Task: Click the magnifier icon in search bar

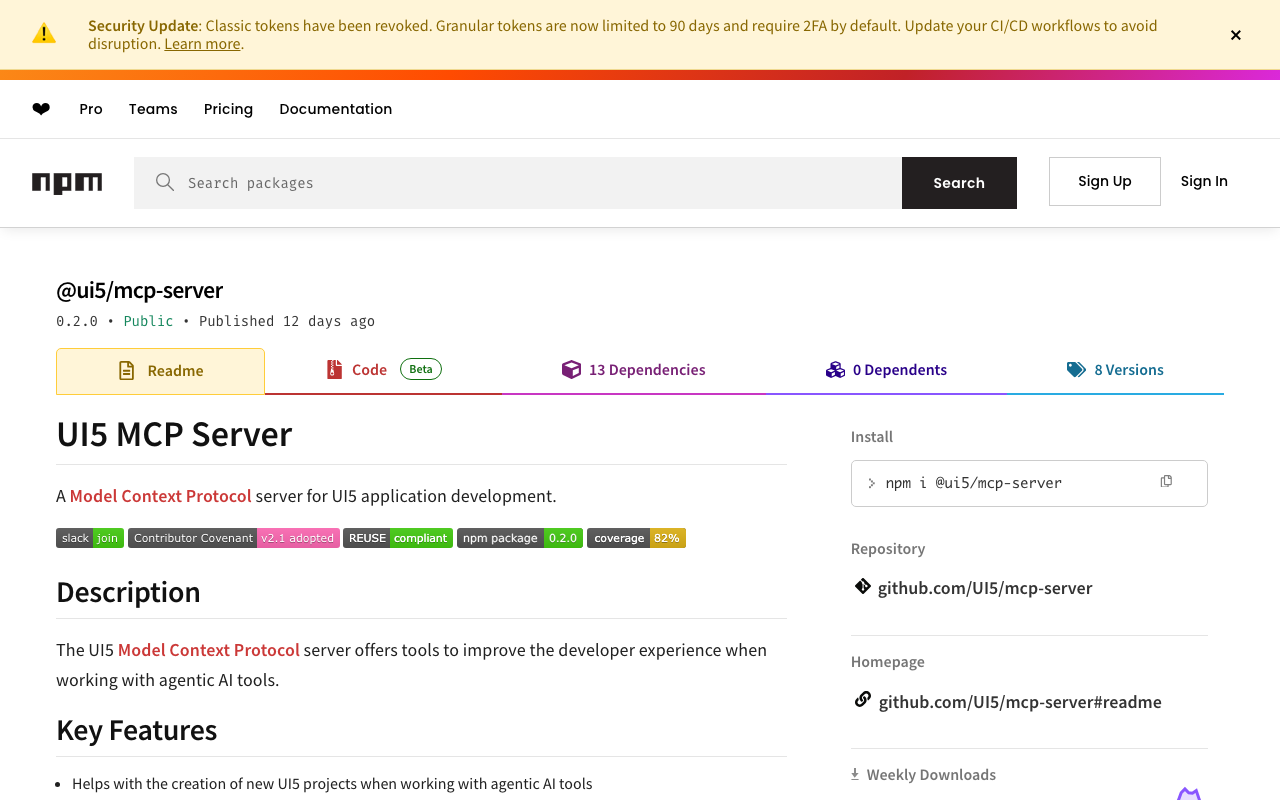Action: pyautogui.click(x=165, y=182)
